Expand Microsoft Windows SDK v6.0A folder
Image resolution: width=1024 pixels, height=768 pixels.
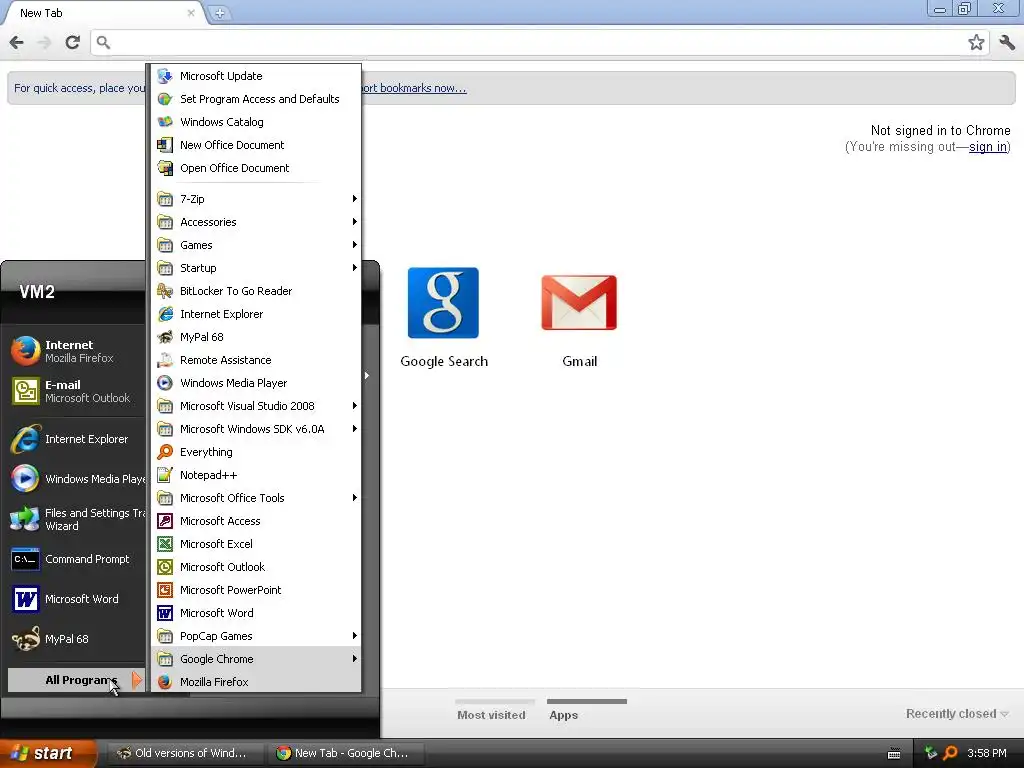256,429
